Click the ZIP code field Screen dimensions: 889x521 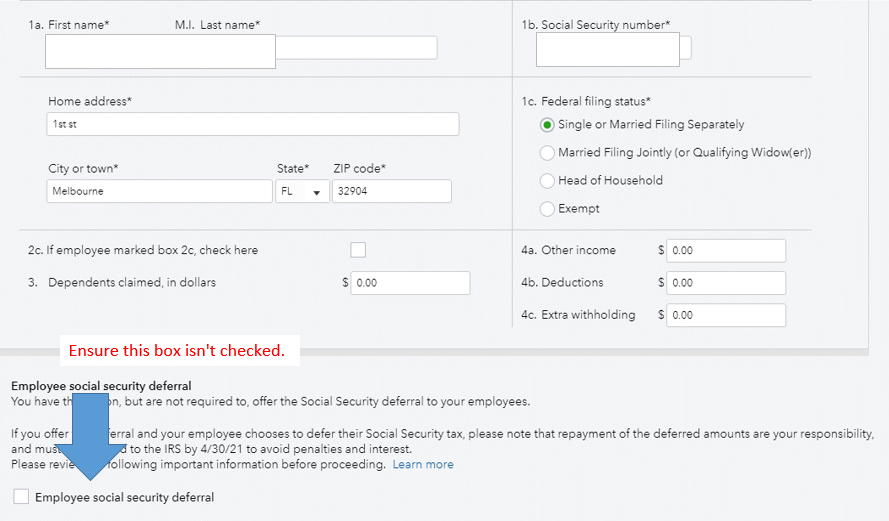click(x=392, y=191)
